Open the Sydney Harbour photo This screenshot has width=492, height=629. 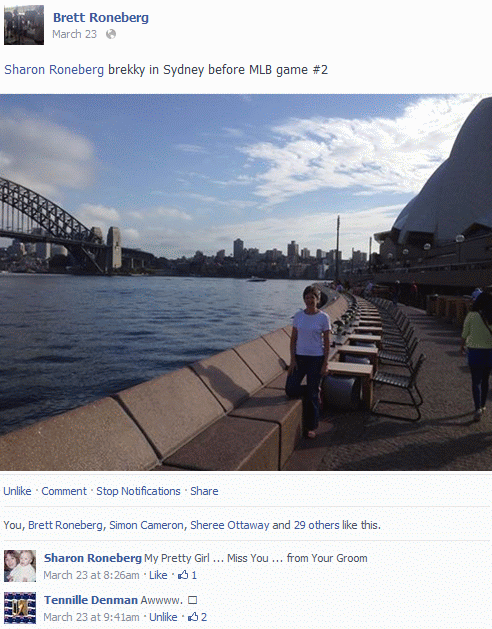tap(246, 282)
